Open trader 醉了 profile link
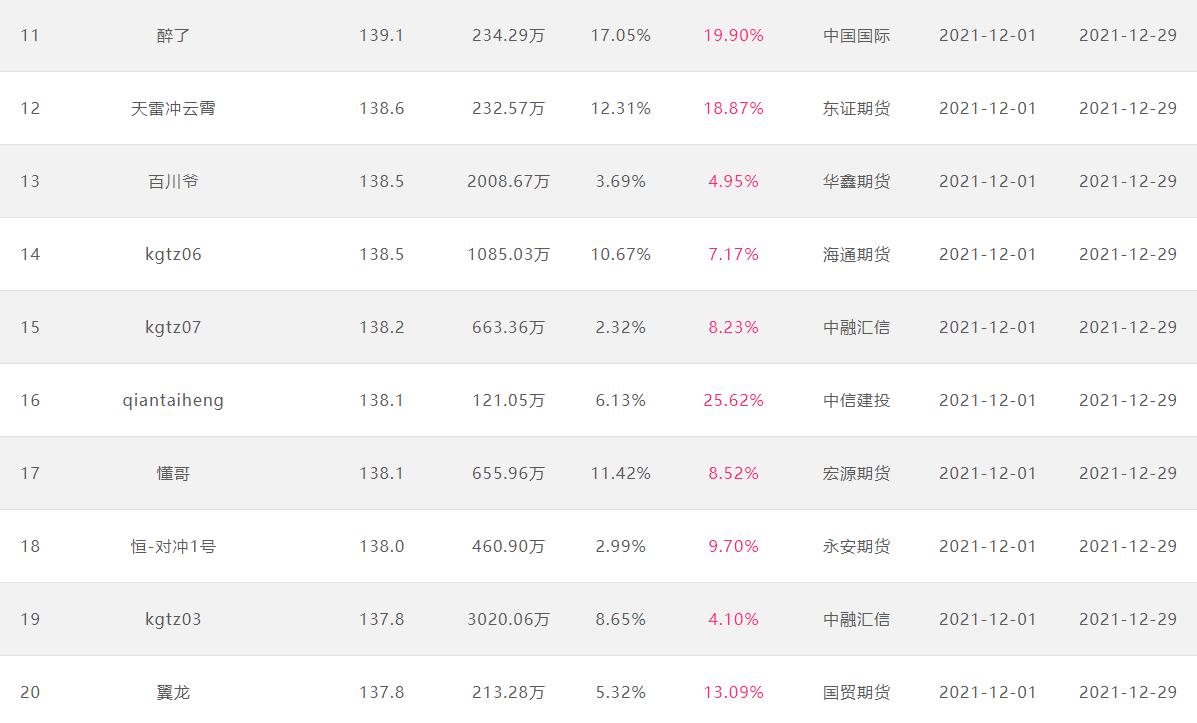The height and width of the screenshot is (723, 1197). coord(173,36)
